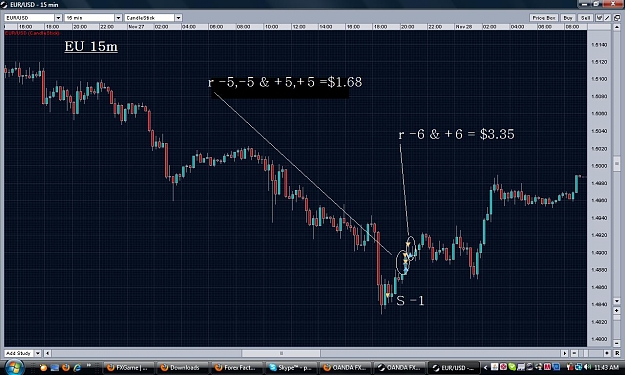
Task: Expand hidden system tray icons arrow
Action: coord(485,367)
